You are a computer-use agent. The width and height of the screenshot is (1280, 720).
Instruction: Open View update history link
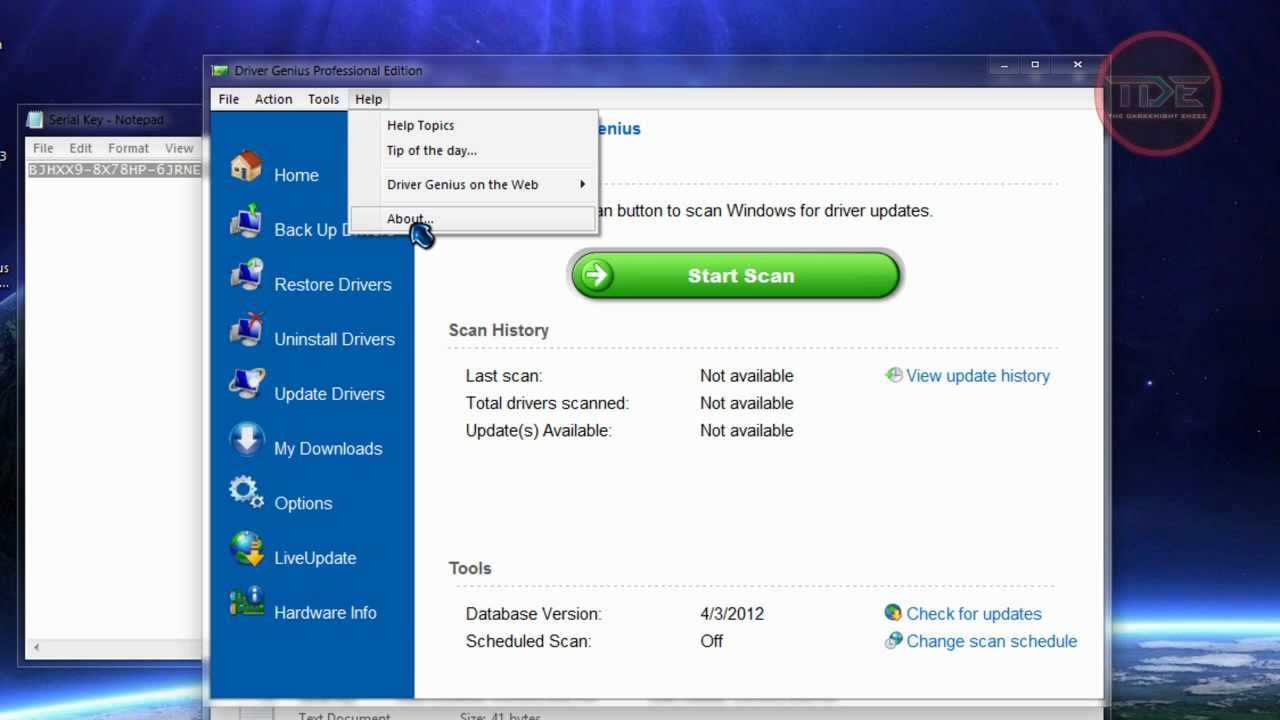click(x=977, y=376)
